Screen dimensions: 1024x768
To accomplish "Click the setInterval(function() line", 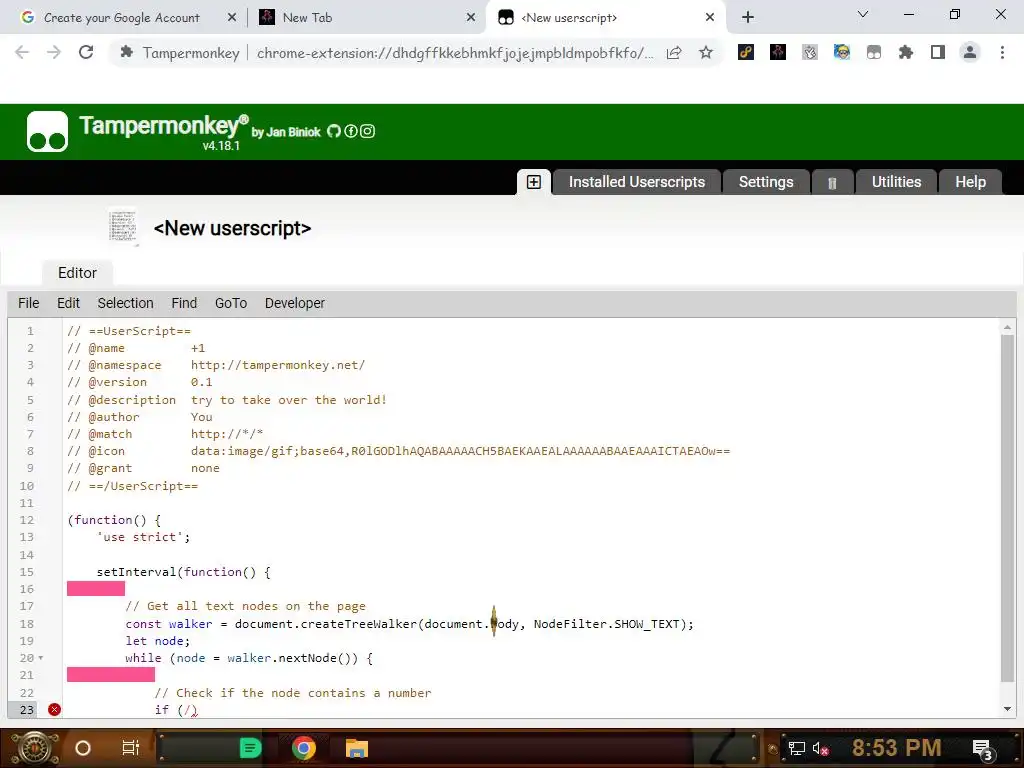I will tap(184, 572).
